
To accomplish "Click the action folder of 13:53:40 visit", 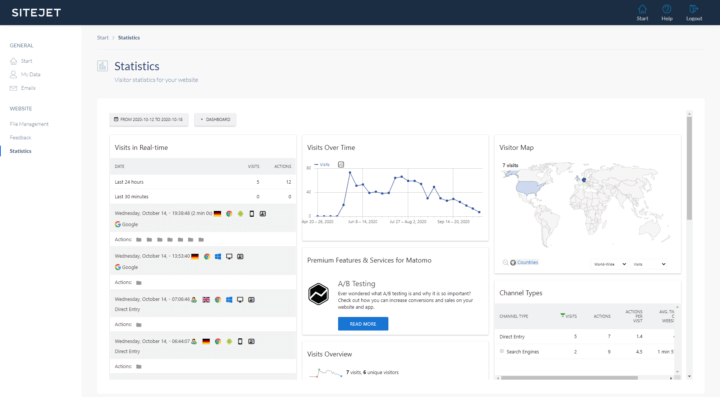I will 139,283.
